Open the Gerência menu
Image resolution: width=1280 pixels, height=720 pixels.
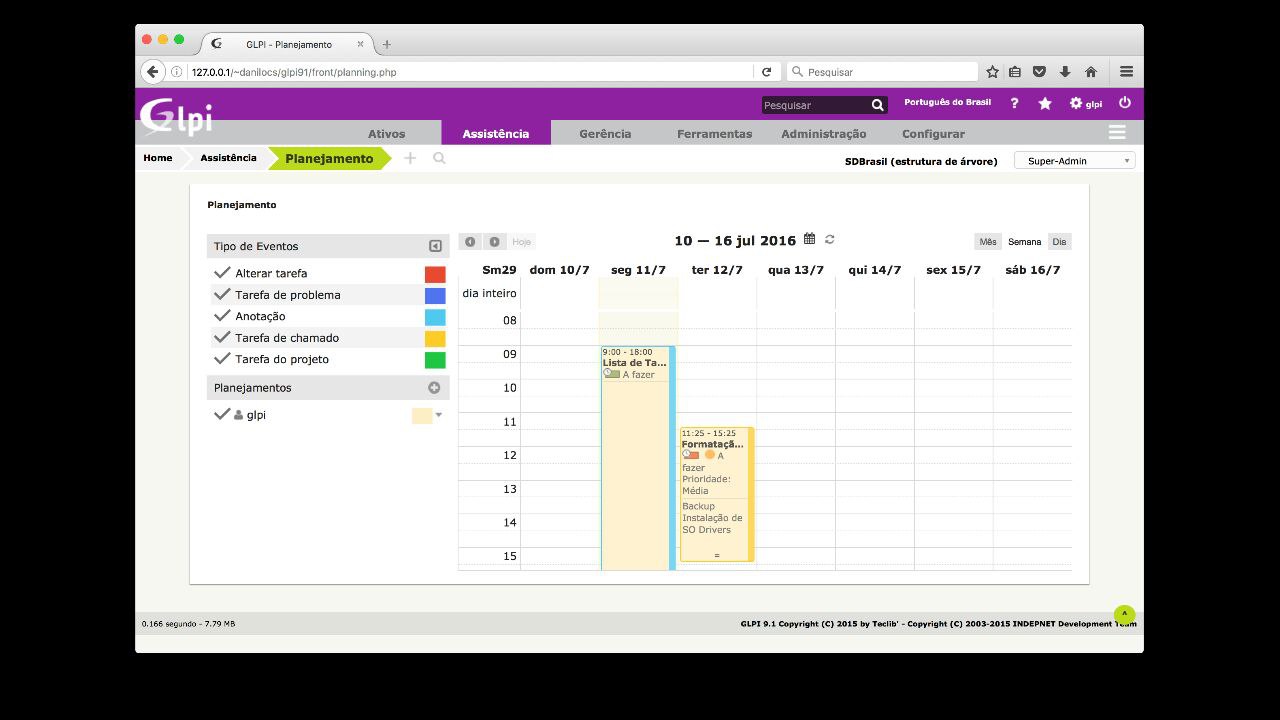pos(605,133)
